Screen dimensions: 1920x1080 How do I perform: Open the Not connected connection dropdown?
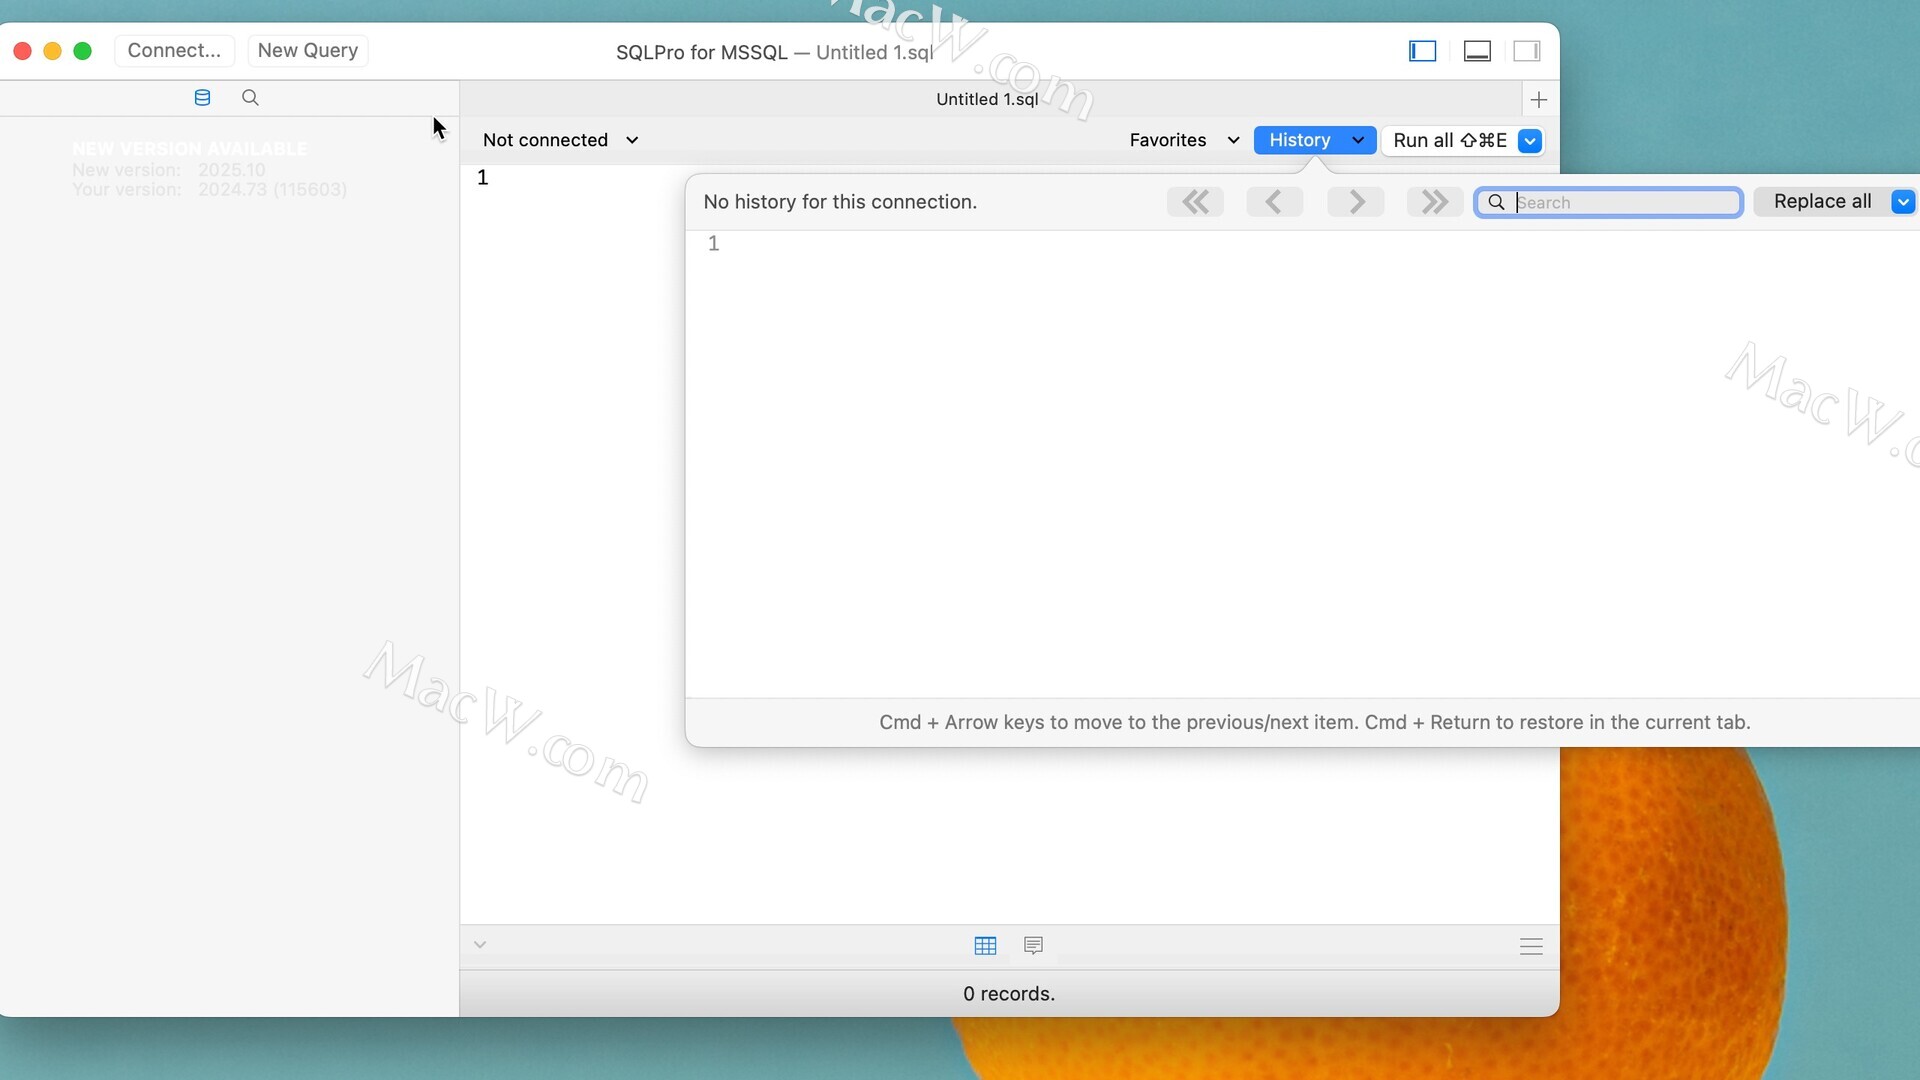coord(560,140)
